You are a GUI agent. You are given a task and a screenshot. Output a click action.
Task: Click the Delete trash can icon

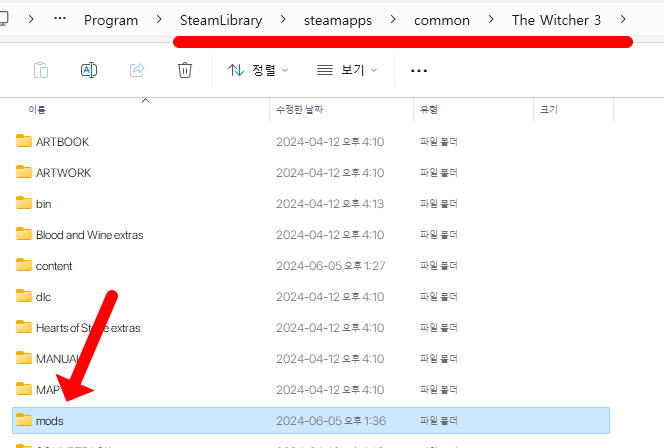click(185, 70)
